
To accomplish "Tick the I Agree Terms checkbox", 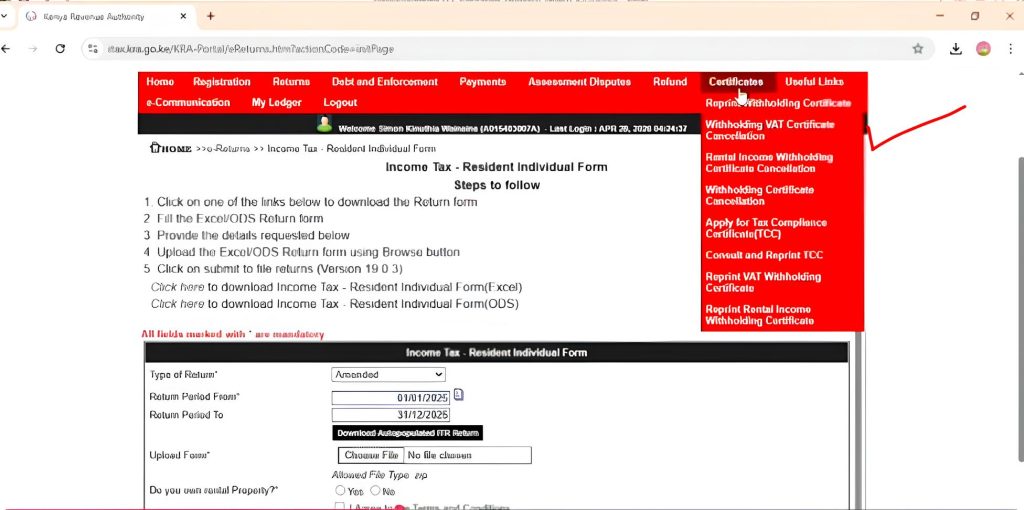I will tap(339, 507).
